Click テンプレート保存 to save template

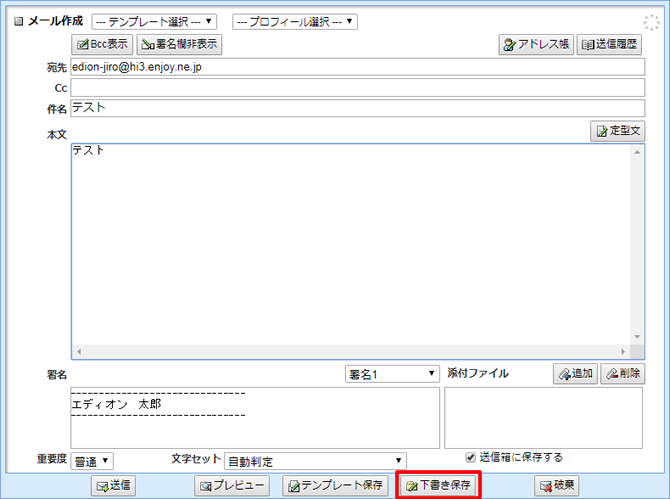pos(335,485)
